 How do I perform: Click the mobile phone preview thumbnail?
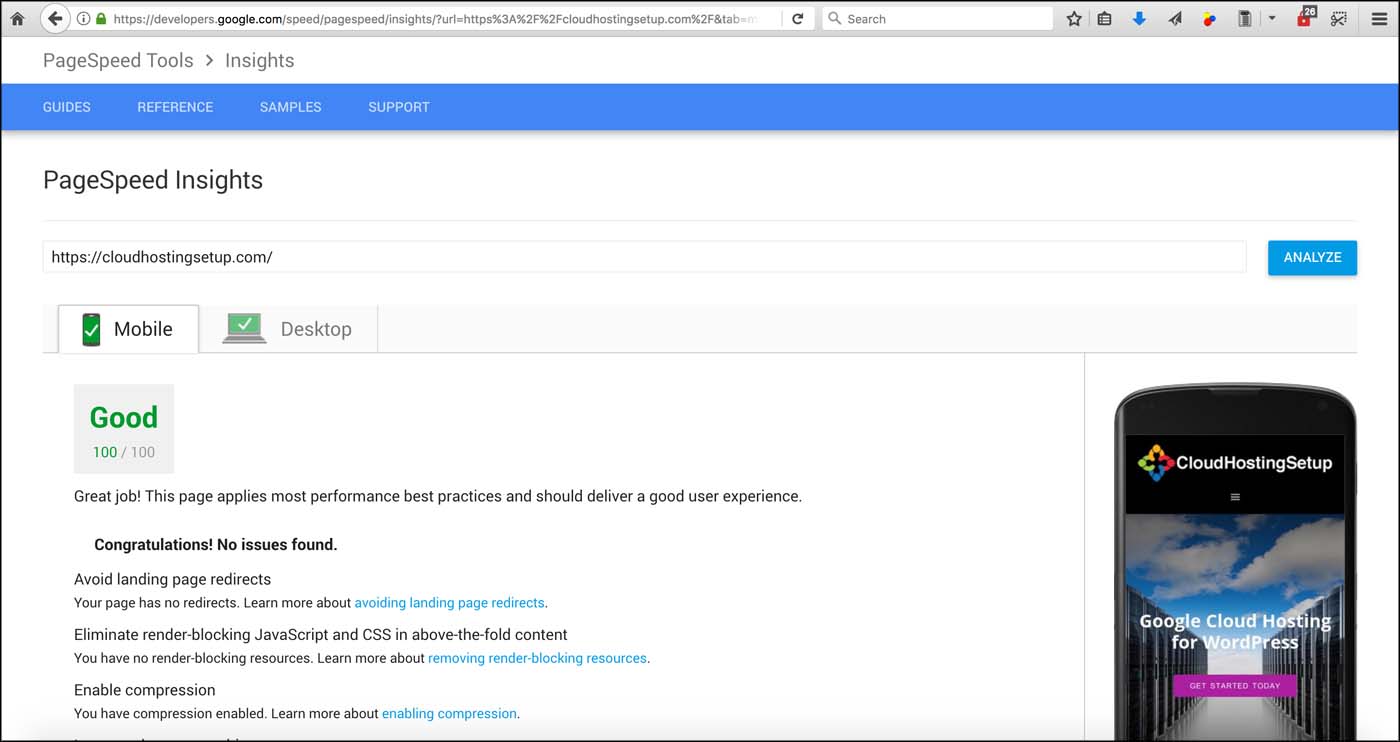(1235, 563)
